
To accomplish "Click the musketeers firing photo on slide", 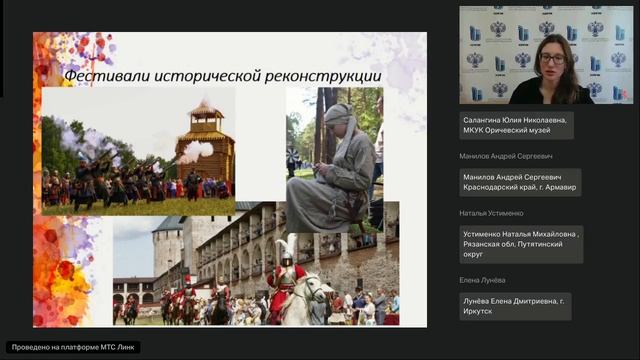I will pos(139,151).
